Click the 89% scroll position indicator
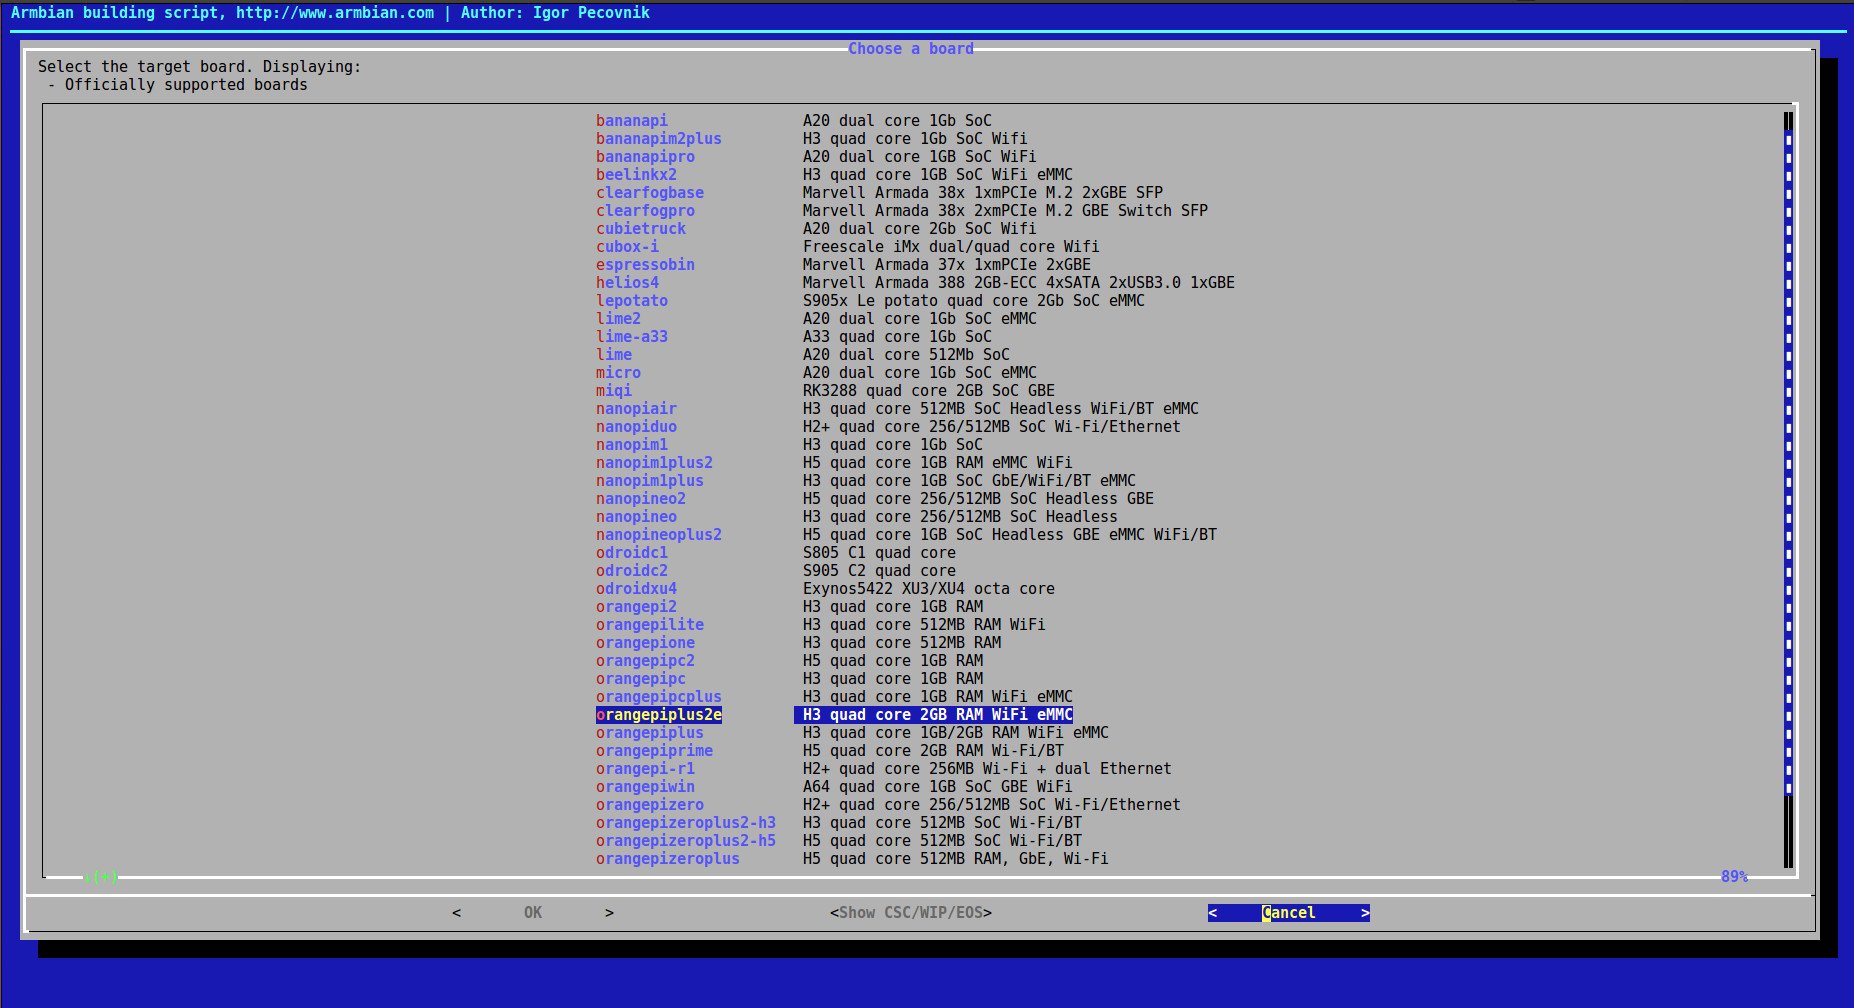Screen dimensions: 1854x1008 (1734, 877)
